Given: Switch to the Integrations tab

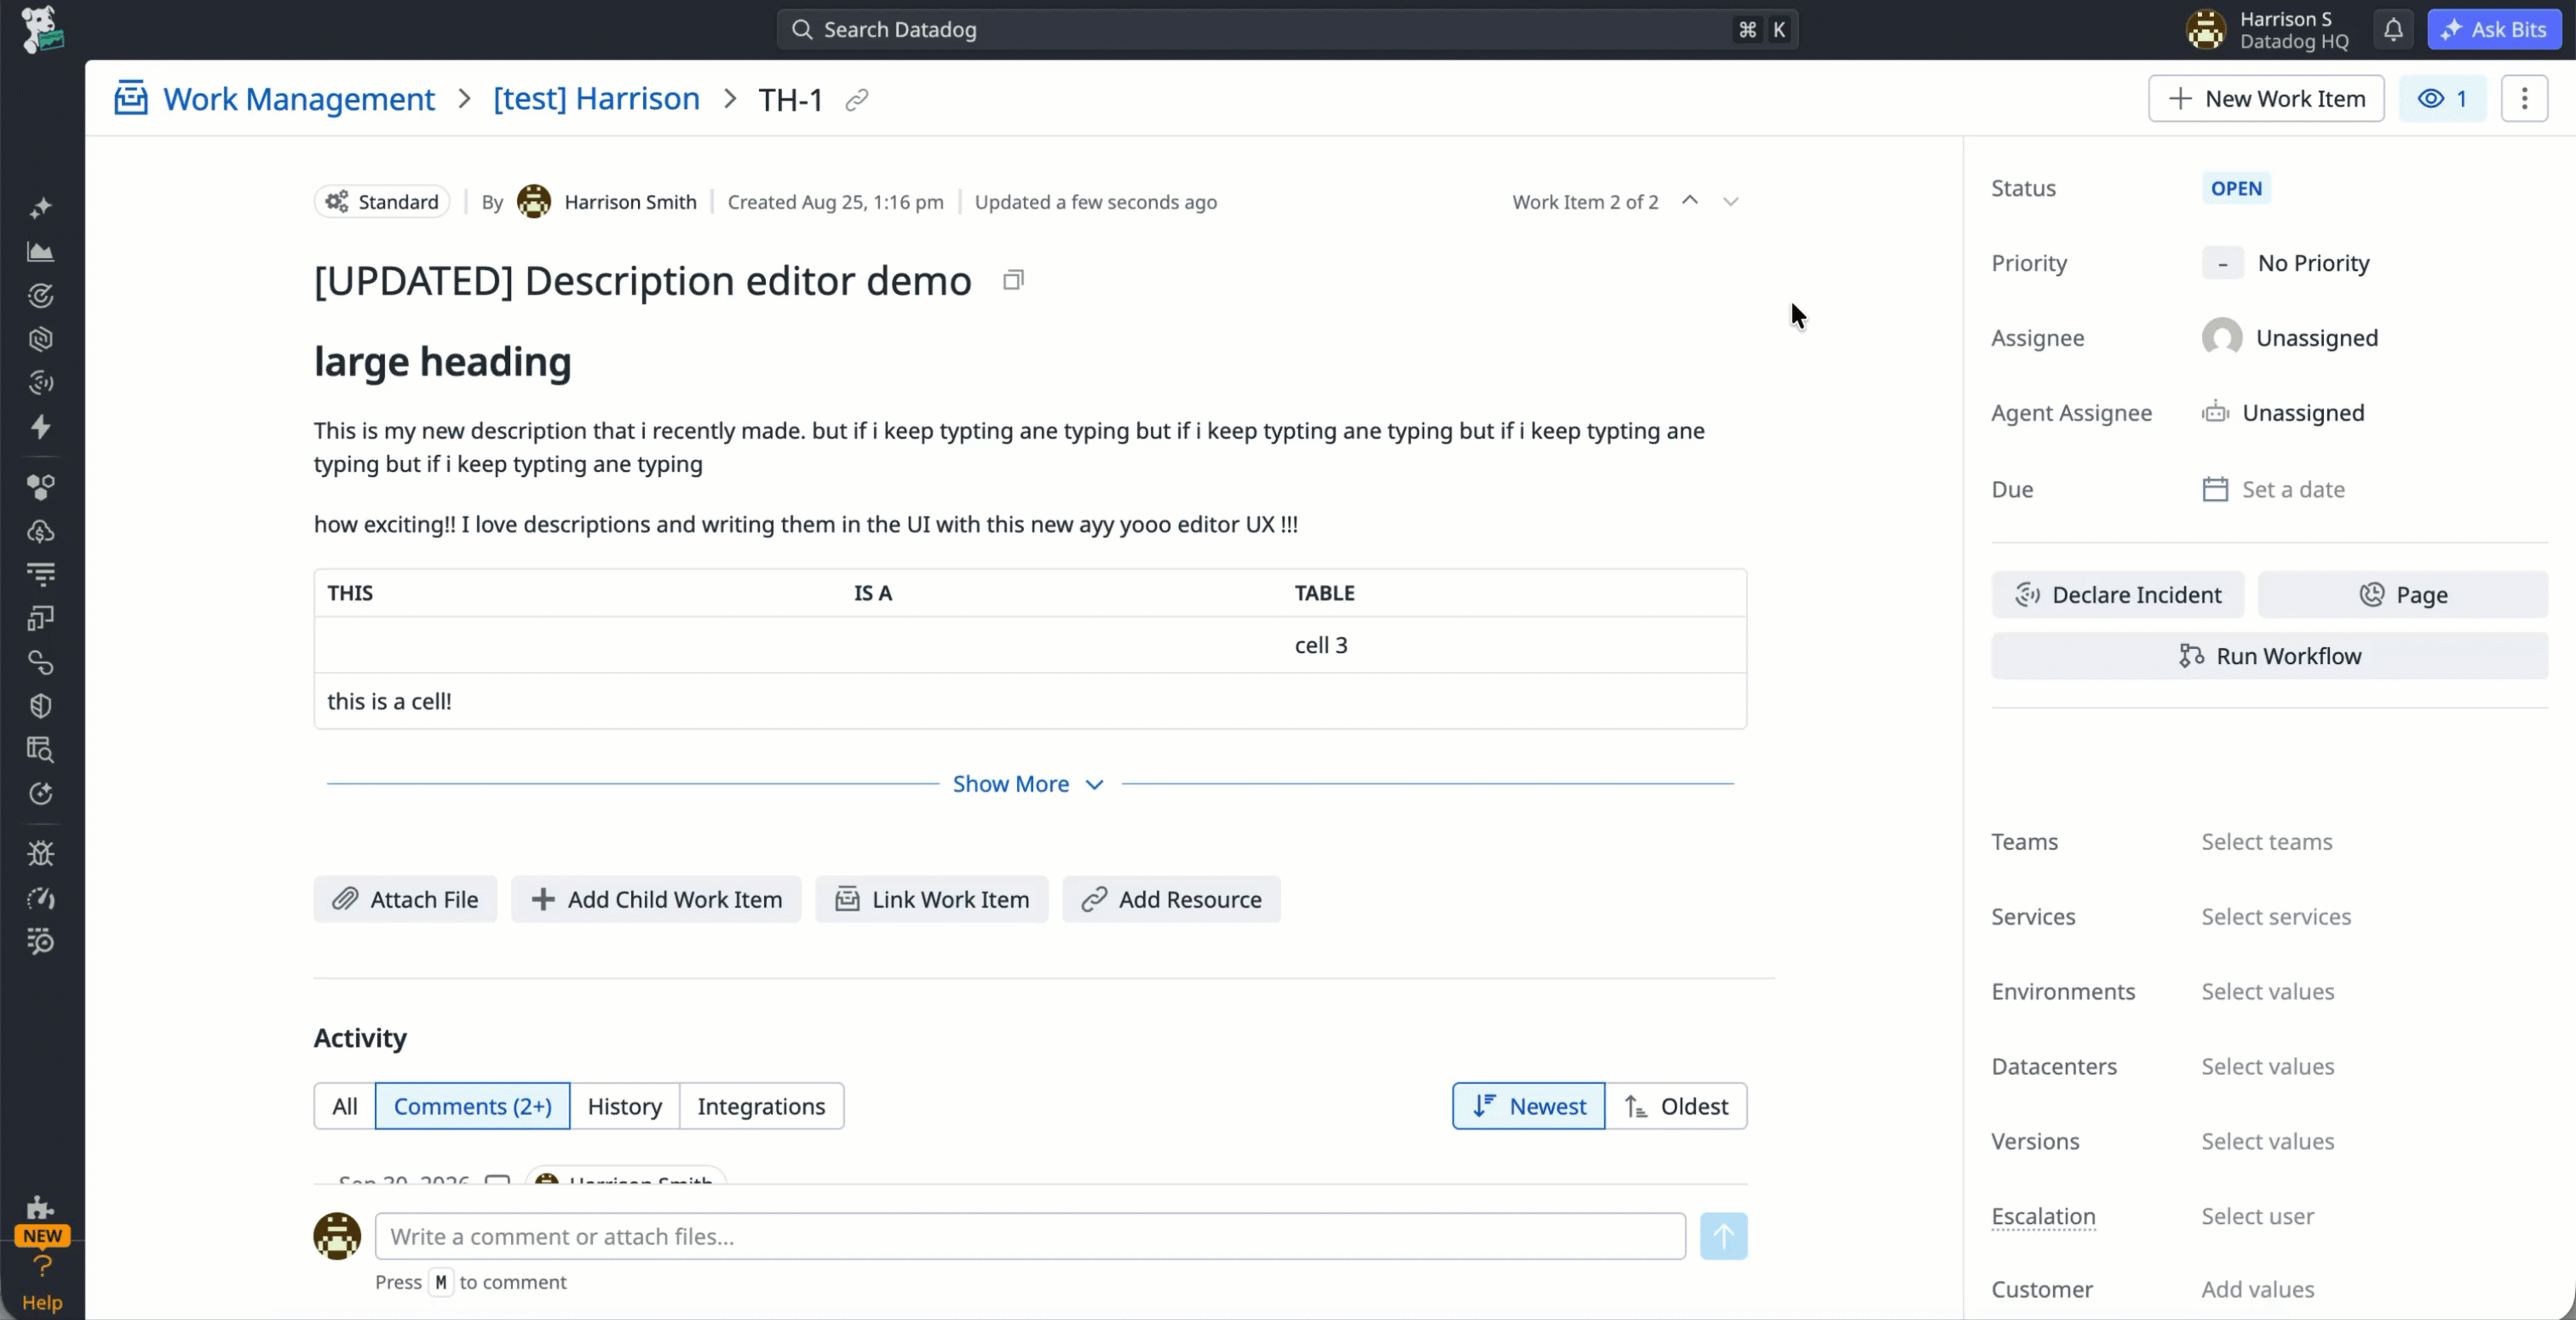Looking at the screenshot, I should [761, 1106].
